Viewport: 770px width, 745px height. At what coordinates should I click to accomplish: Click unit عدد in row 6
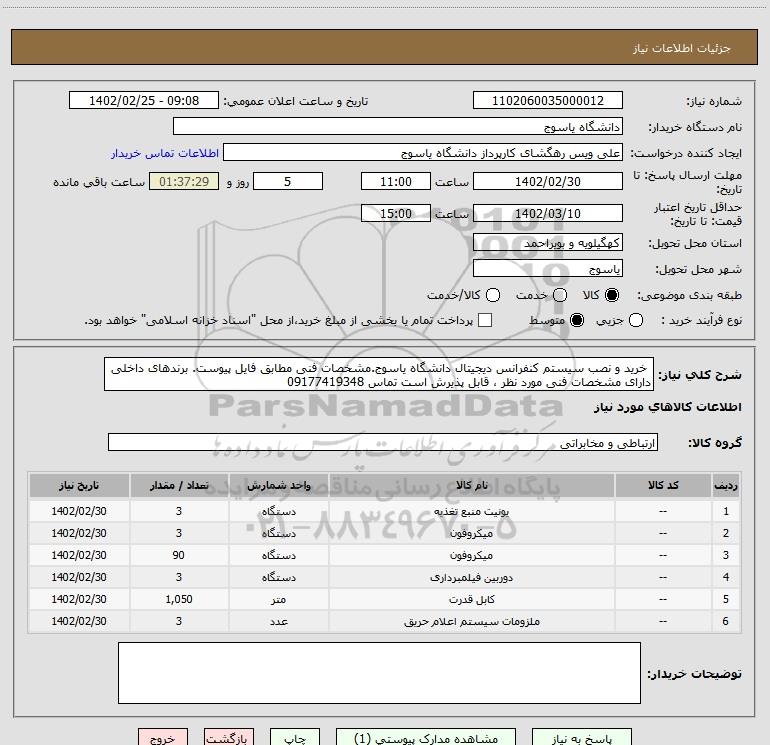click(278, 621)
